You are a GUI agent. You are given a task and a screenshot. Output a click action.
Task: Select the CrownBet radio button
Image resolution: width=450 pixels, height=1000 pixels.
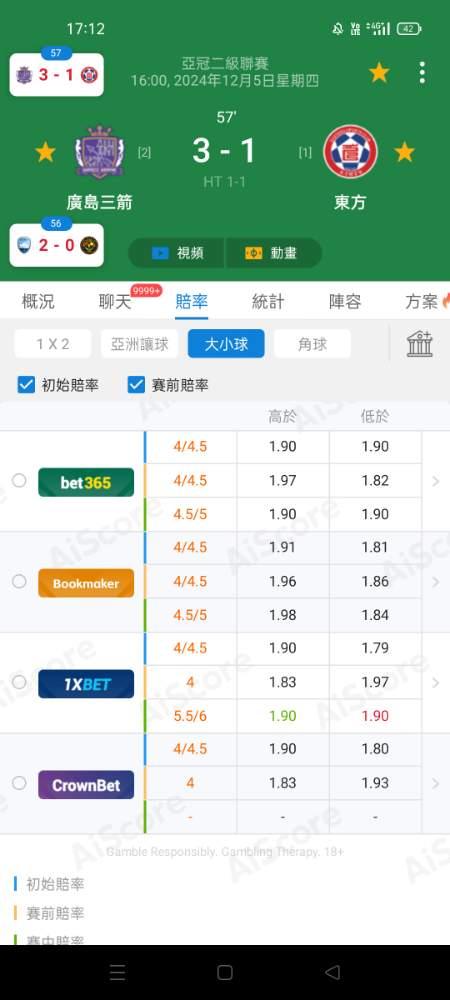point(19,783)
